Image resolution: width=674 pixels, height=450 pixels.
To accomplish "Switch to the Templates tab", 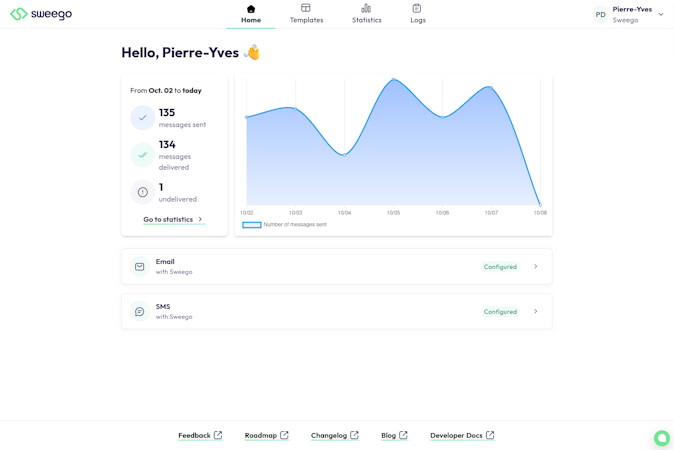I will [306, 14].
